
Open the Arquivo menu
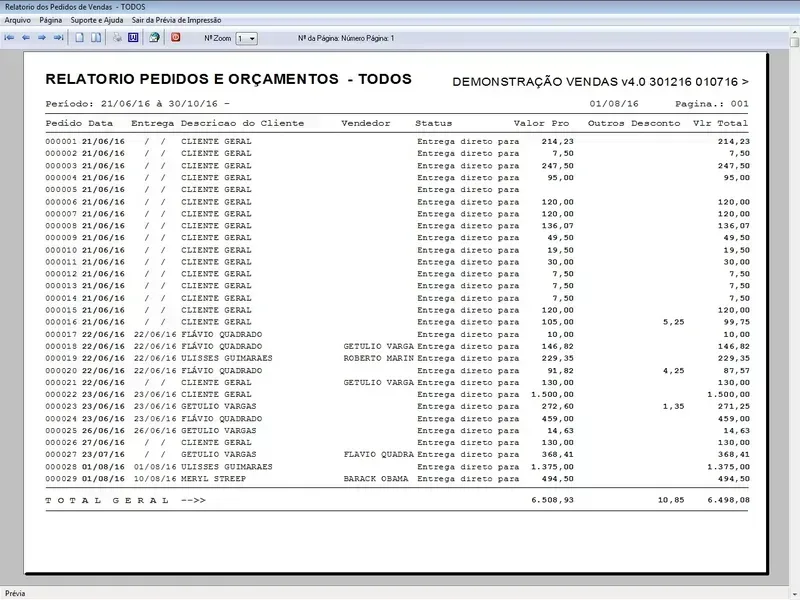coord(18,20)
